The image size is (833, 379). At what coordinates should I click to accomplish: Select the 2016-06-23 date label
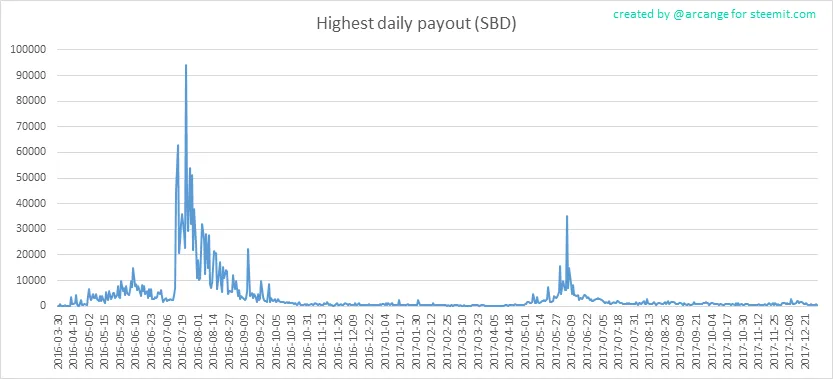click(151, 341)
